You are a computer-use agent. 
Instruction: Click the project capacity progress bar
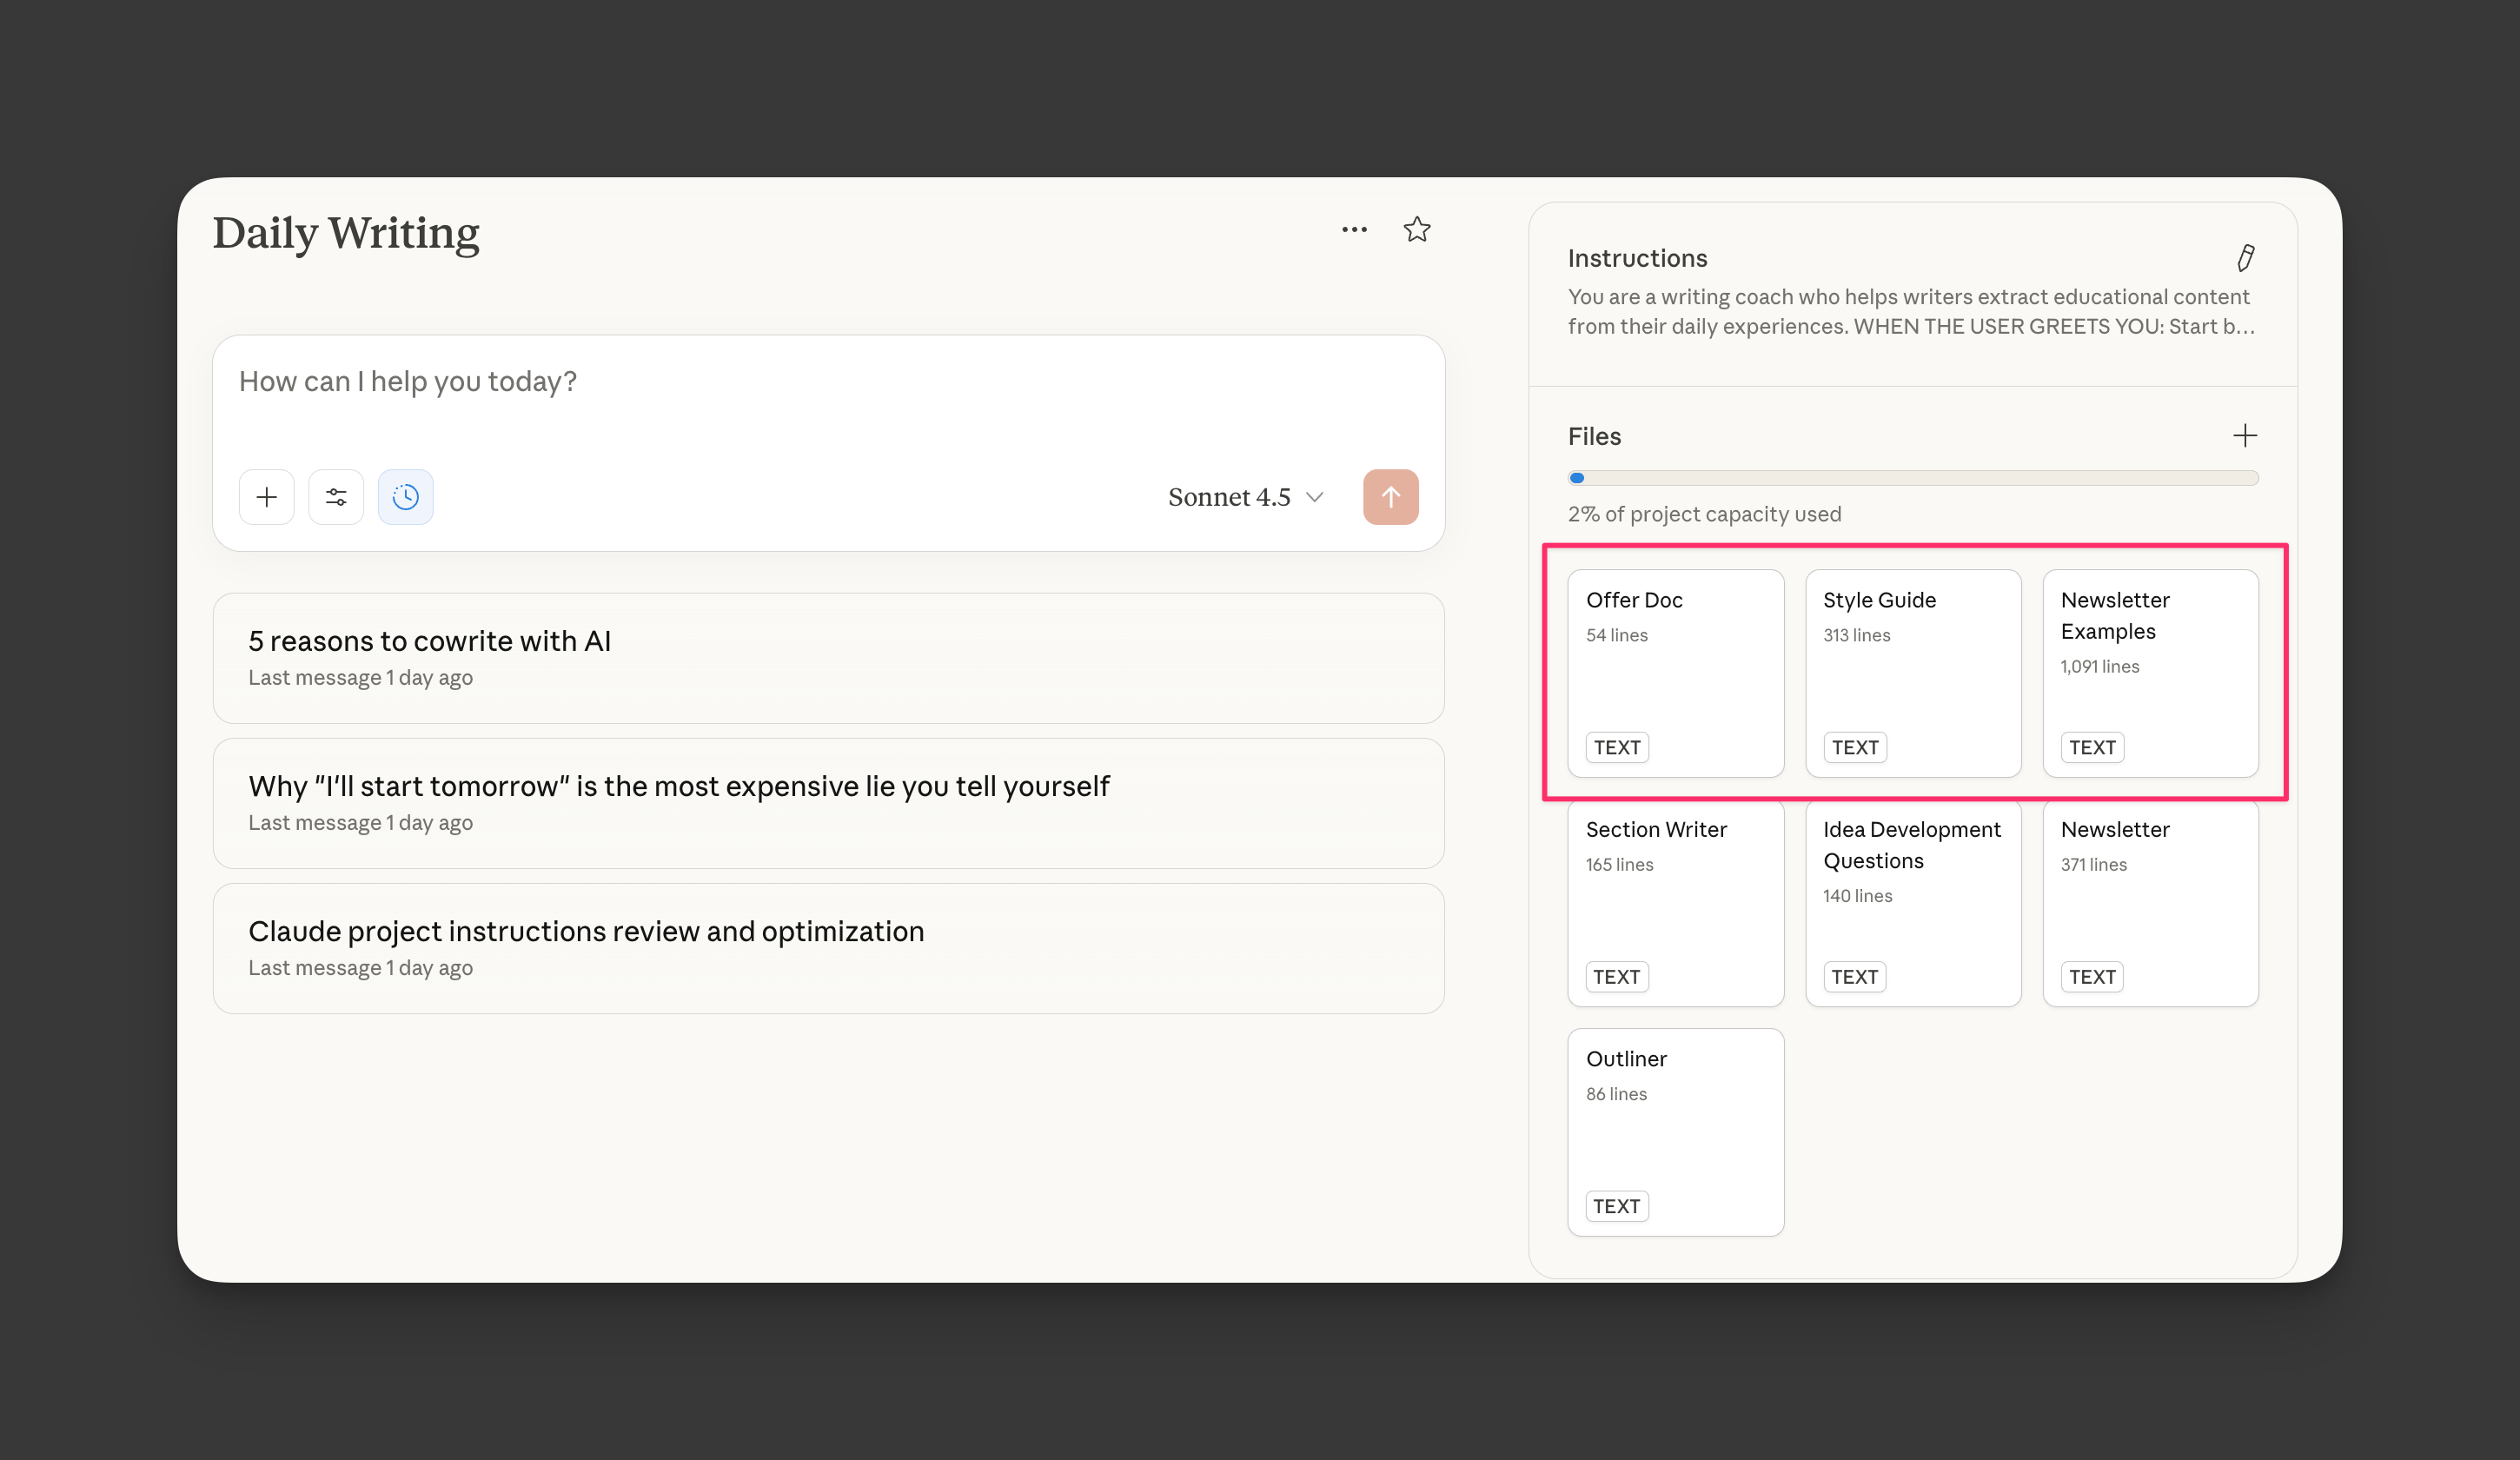tap(1912, 478)
